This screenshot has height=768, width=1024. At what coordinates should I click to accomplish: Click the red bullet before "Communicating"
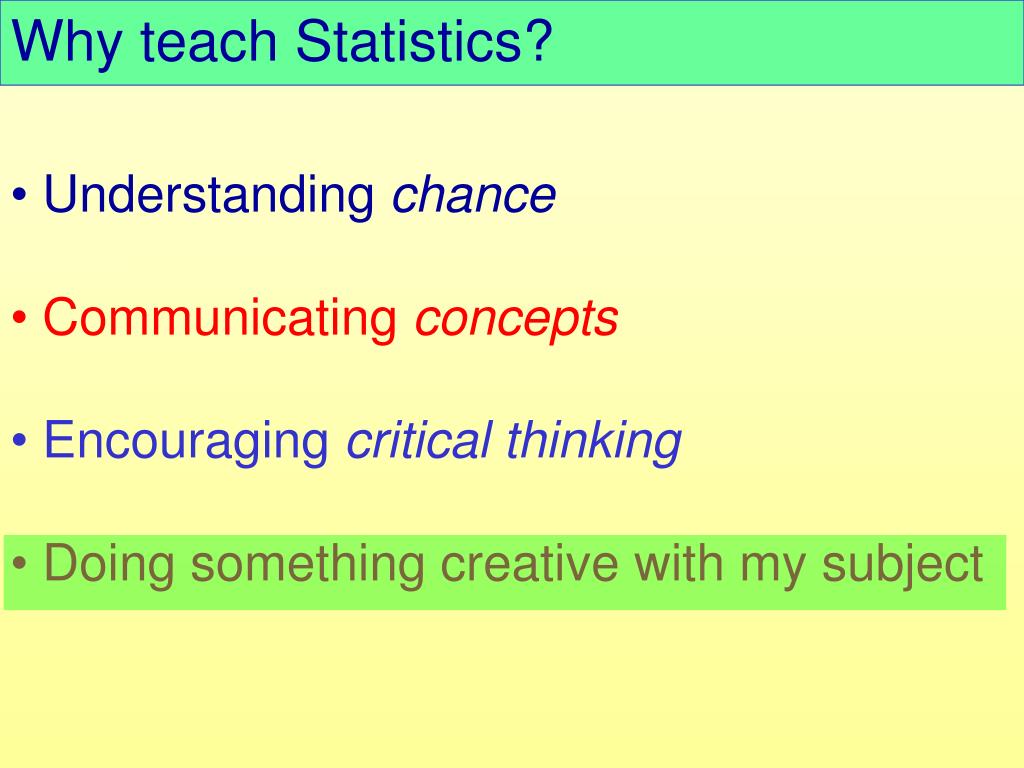[x=20, y=317]
